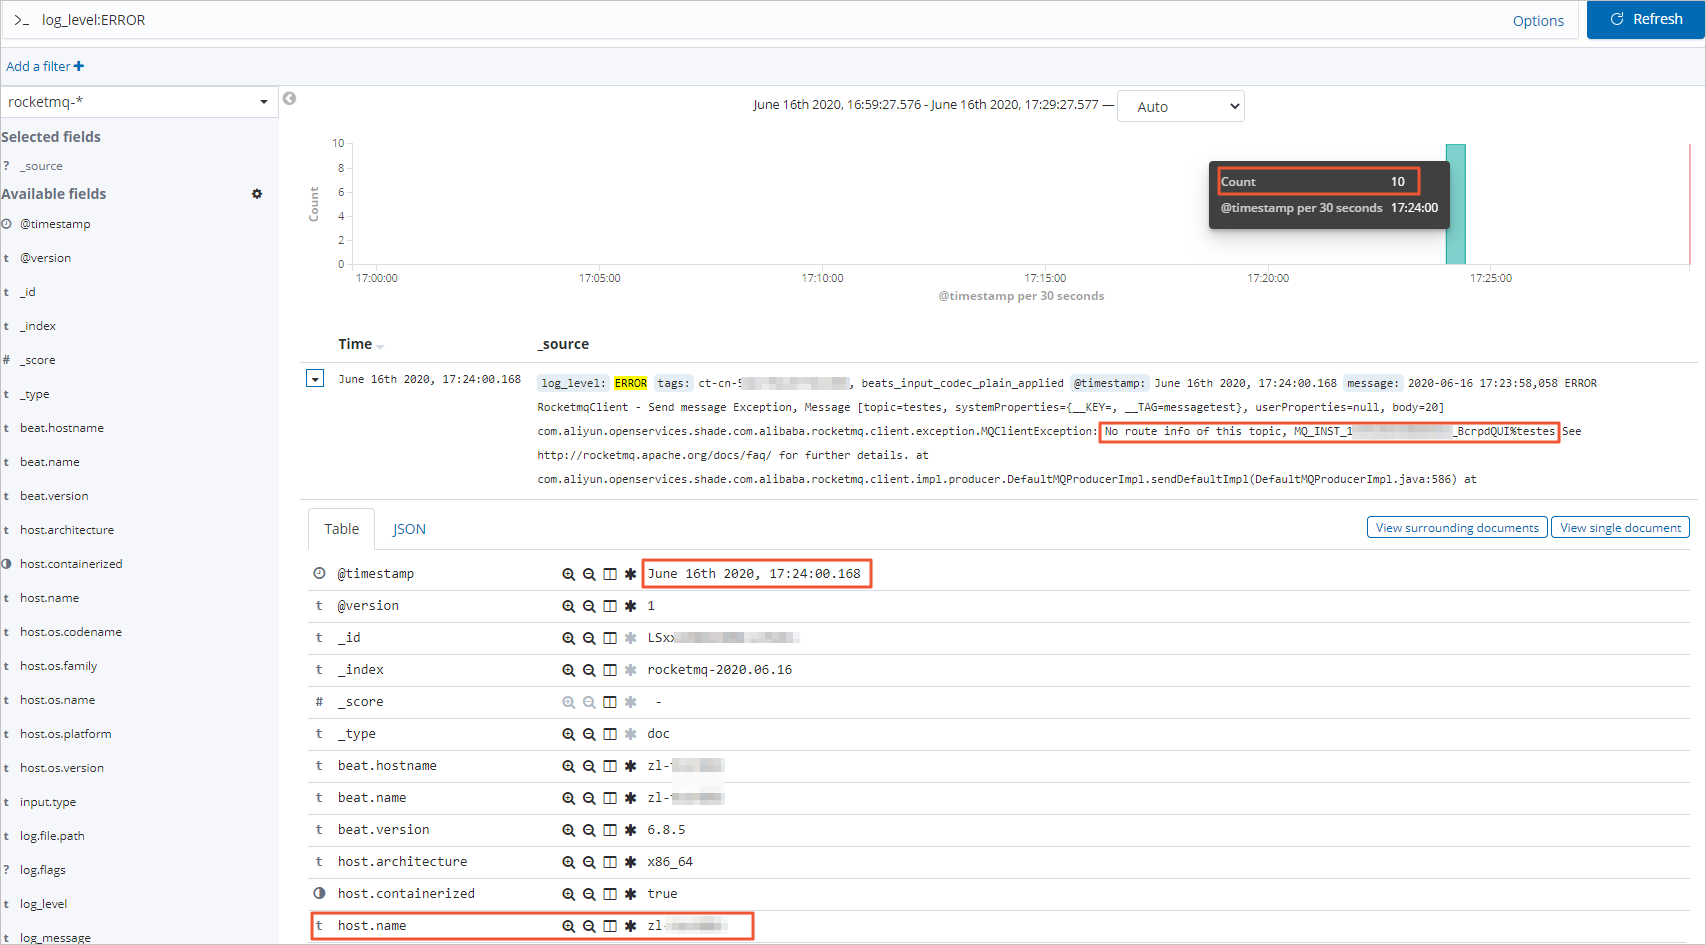The height and width of the screenshot is (945, 1706).
Task: Filter out the beat.name value
Action: [x=589, y=798]
